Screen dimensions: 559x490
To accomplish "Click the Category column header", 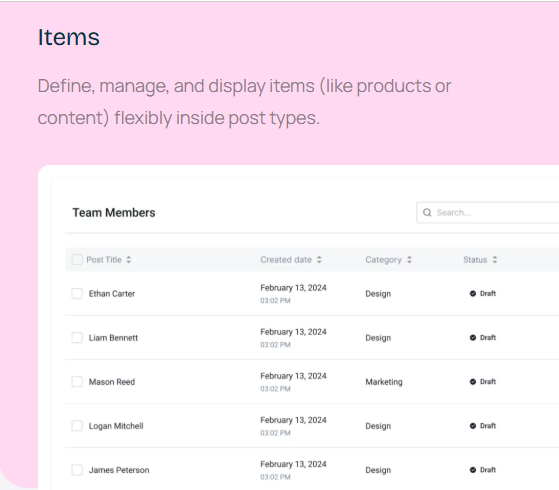I will (x=383, y=260).
